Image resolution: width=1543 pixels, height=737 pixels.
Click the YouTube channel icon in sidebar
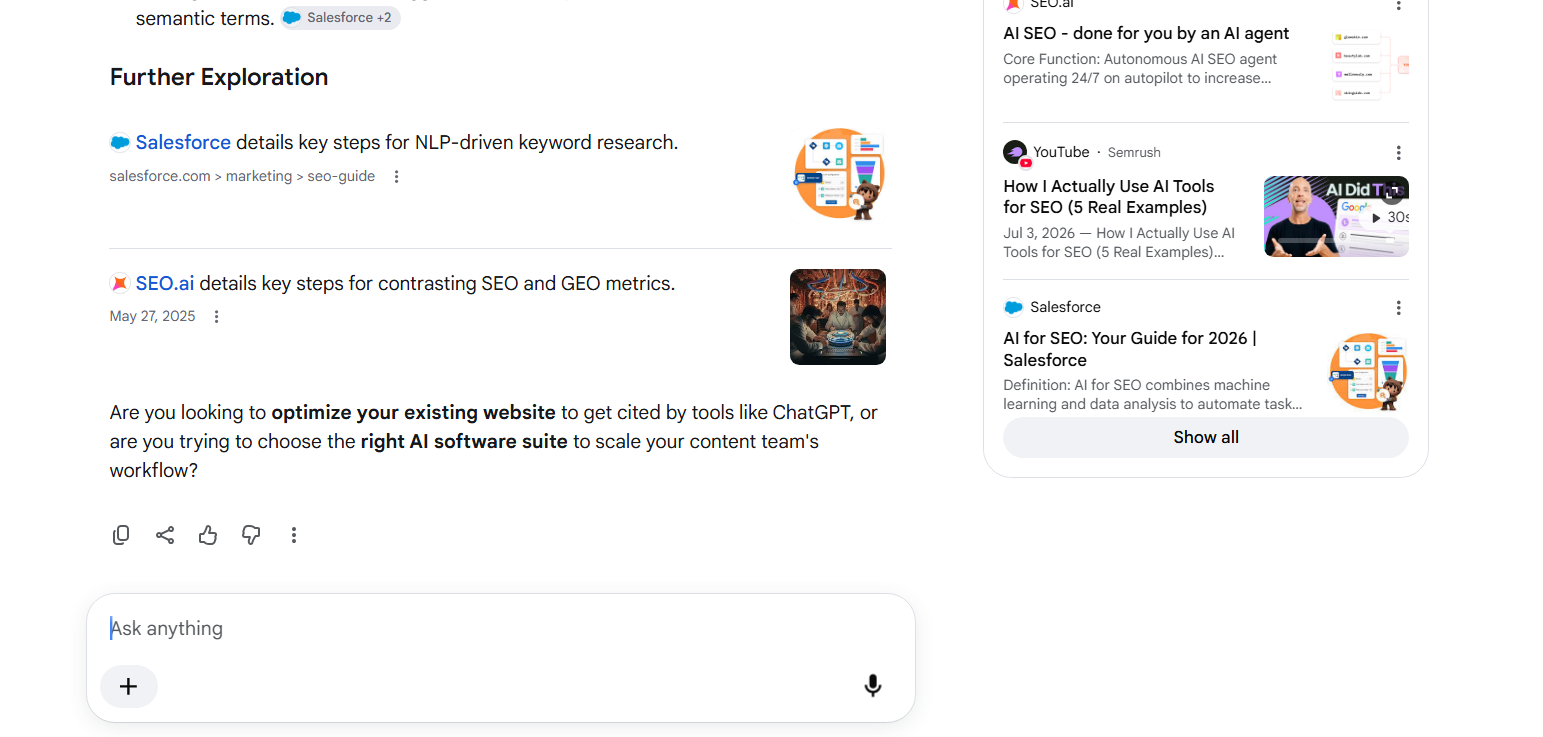click(x=1016, y=153)
